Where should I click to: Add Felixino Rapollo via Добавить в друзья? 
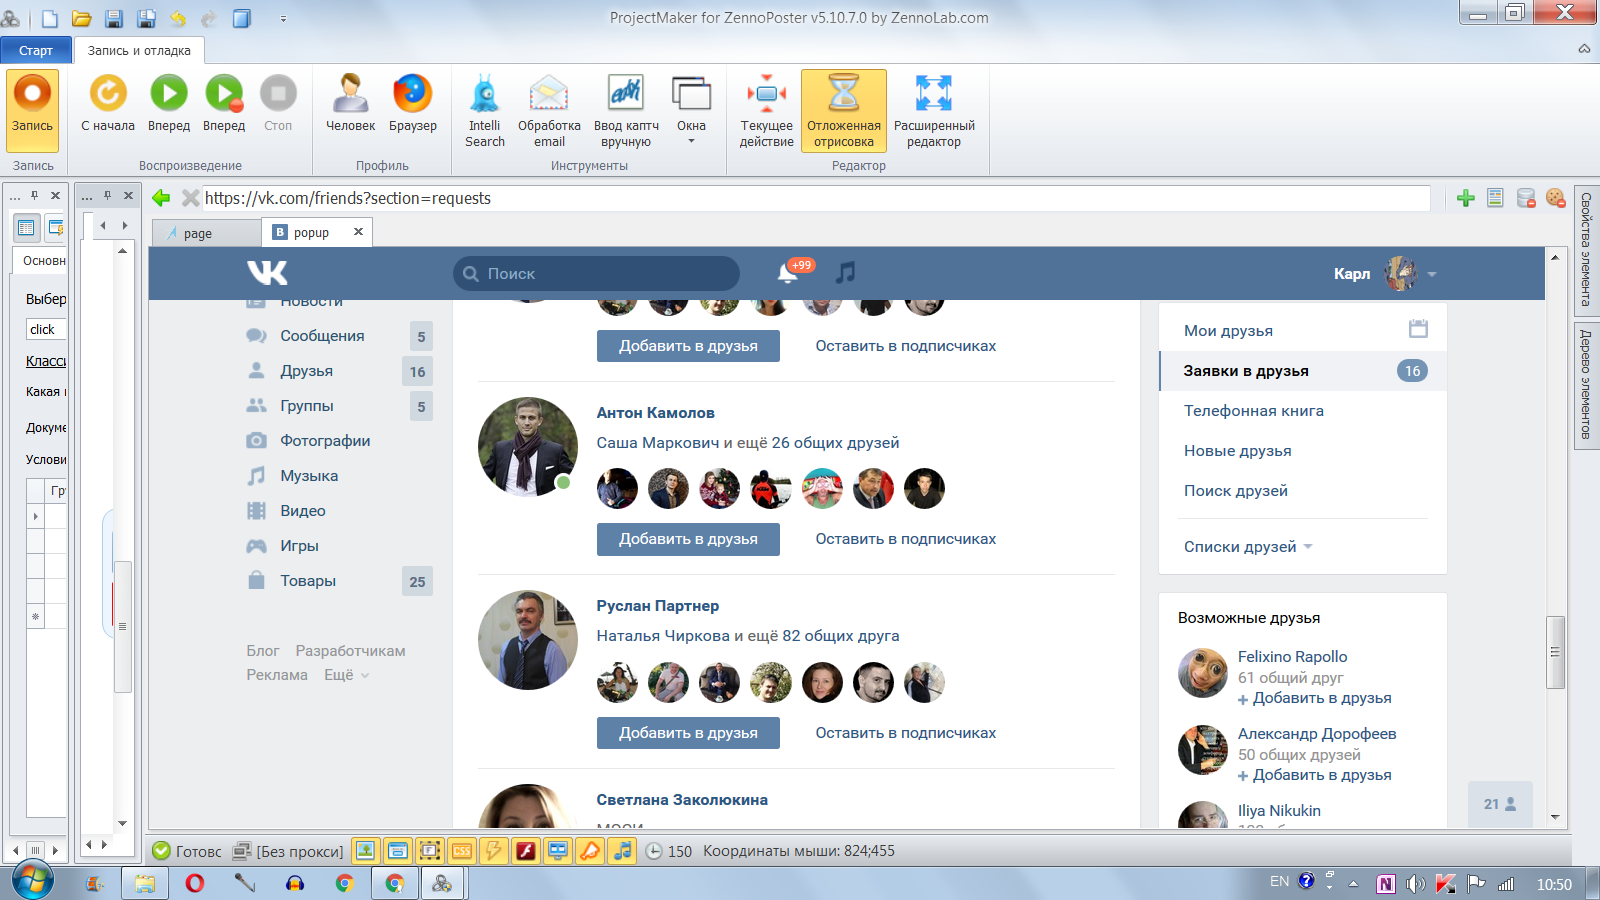pos(1315,698)
